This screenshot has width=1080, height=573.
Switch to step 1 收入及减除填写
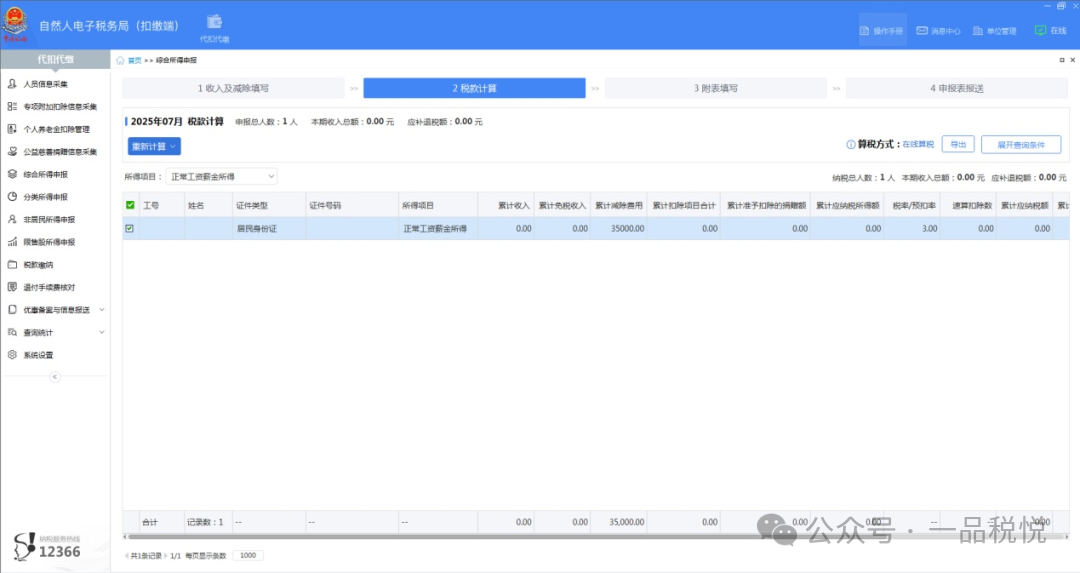click(x=233, y=88)
